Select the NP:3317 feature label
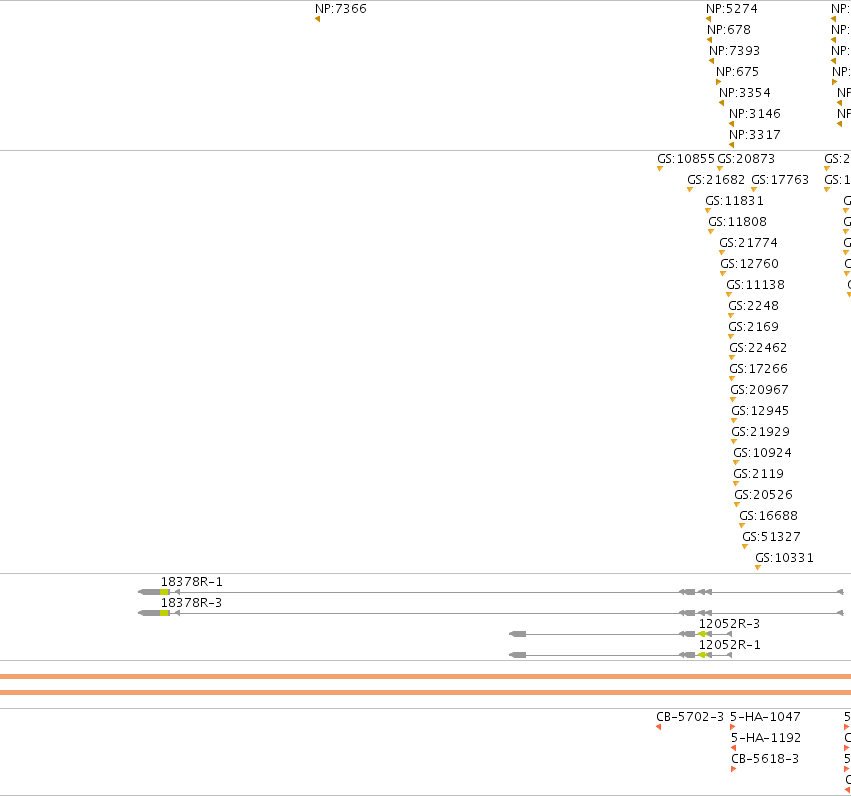 point(754,135)
